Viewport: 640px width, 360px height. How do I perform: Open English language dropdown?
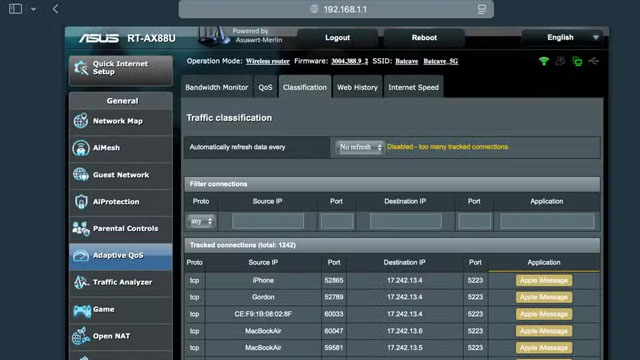[564, 38]
